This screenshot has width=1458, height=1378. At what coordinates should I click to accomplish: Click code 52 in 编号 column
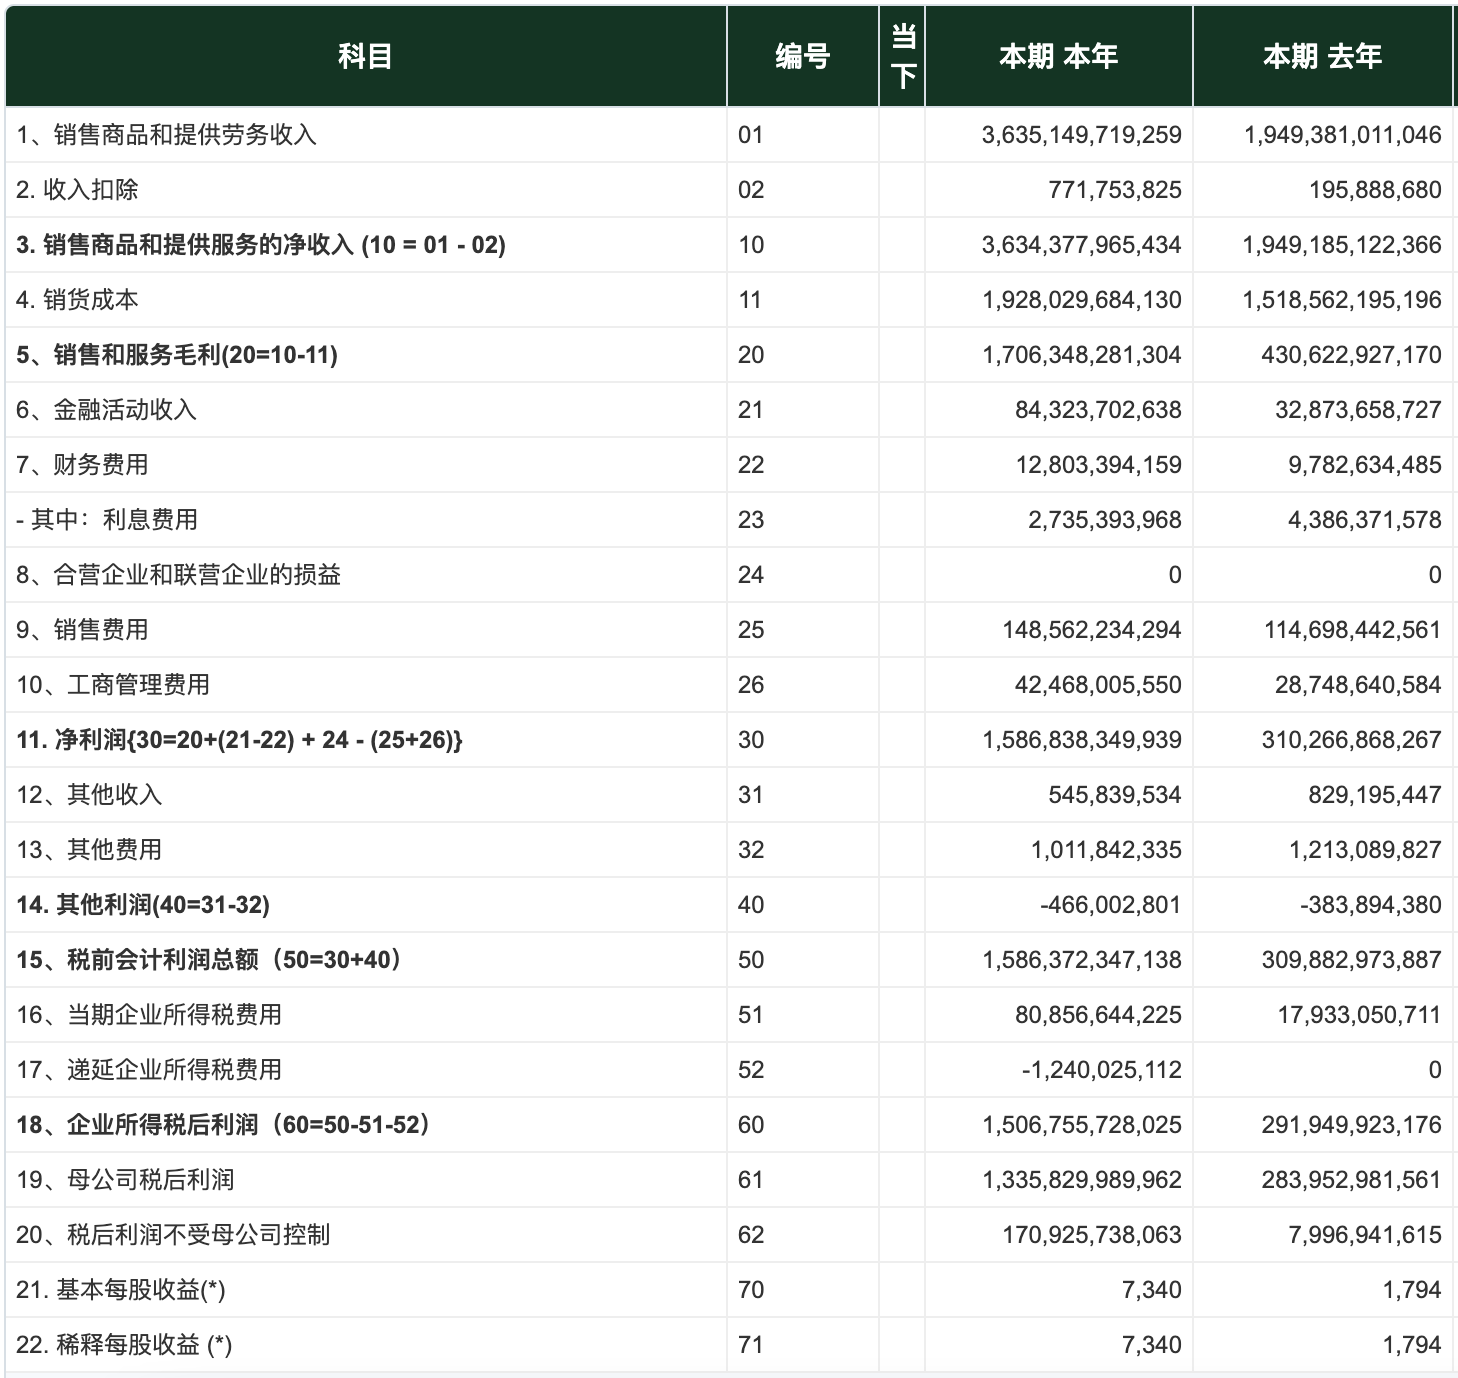pyautogui.click(x=751, y=1070)
